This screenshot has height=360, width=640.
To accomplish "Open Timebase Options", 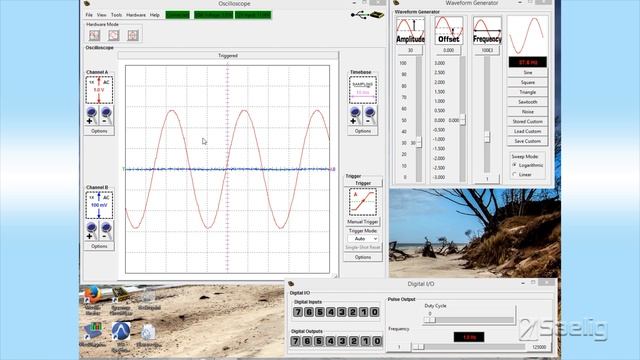I will tap(363, 131).
